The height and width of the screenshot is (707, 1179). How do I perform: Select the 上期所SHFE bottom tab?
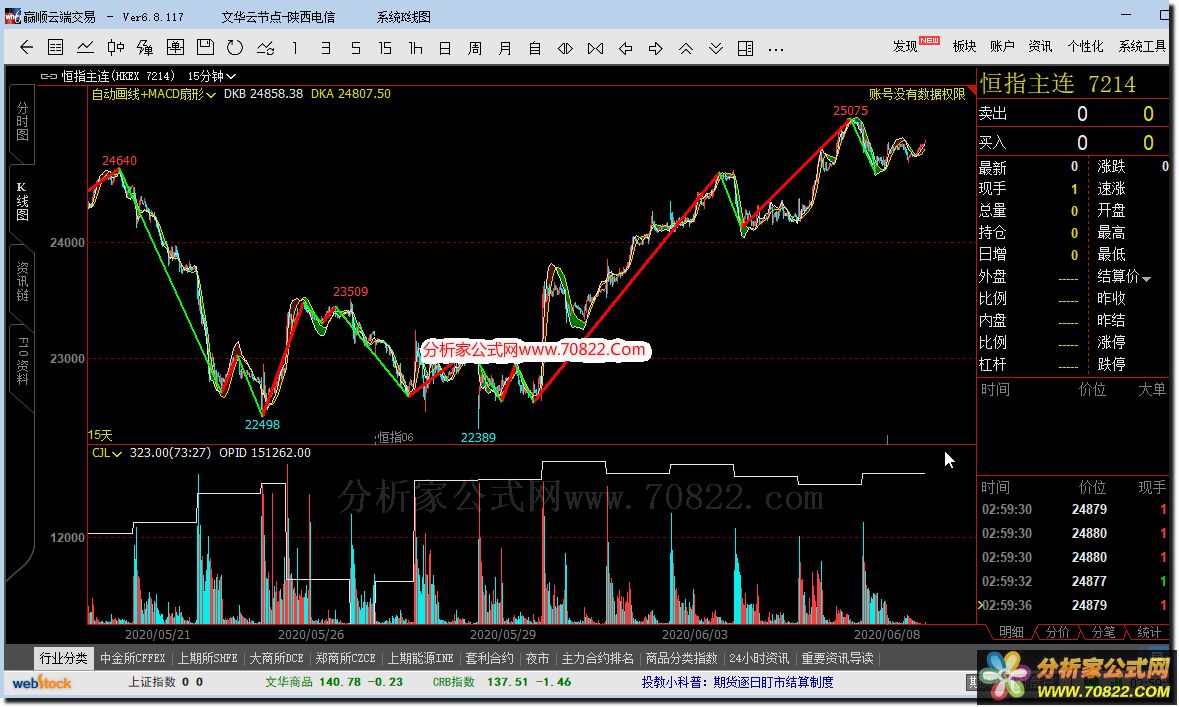pyautogui.click(x=208, y=658)
